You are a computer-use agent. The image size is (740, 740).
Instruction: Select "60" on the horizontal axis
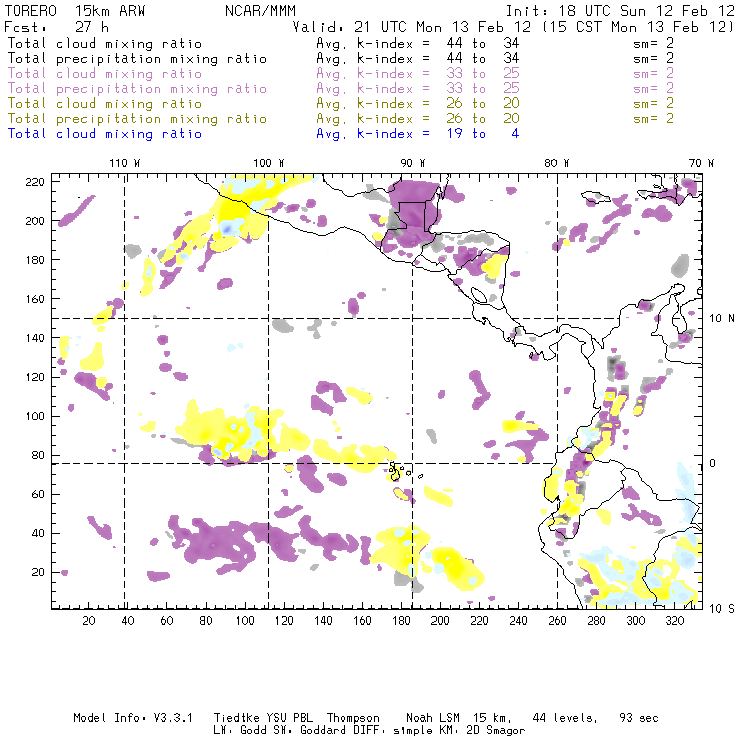click(x=167, y=621)
